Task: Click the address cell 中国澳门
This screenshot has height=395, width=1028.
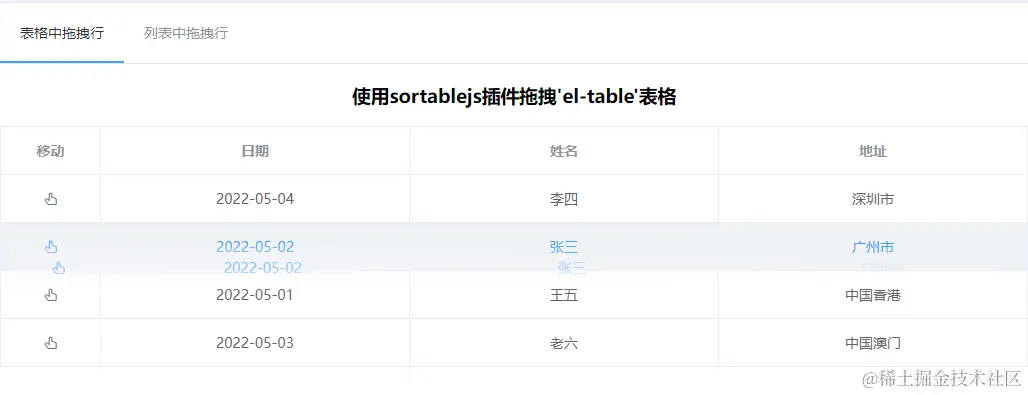Action: point(873,343)
